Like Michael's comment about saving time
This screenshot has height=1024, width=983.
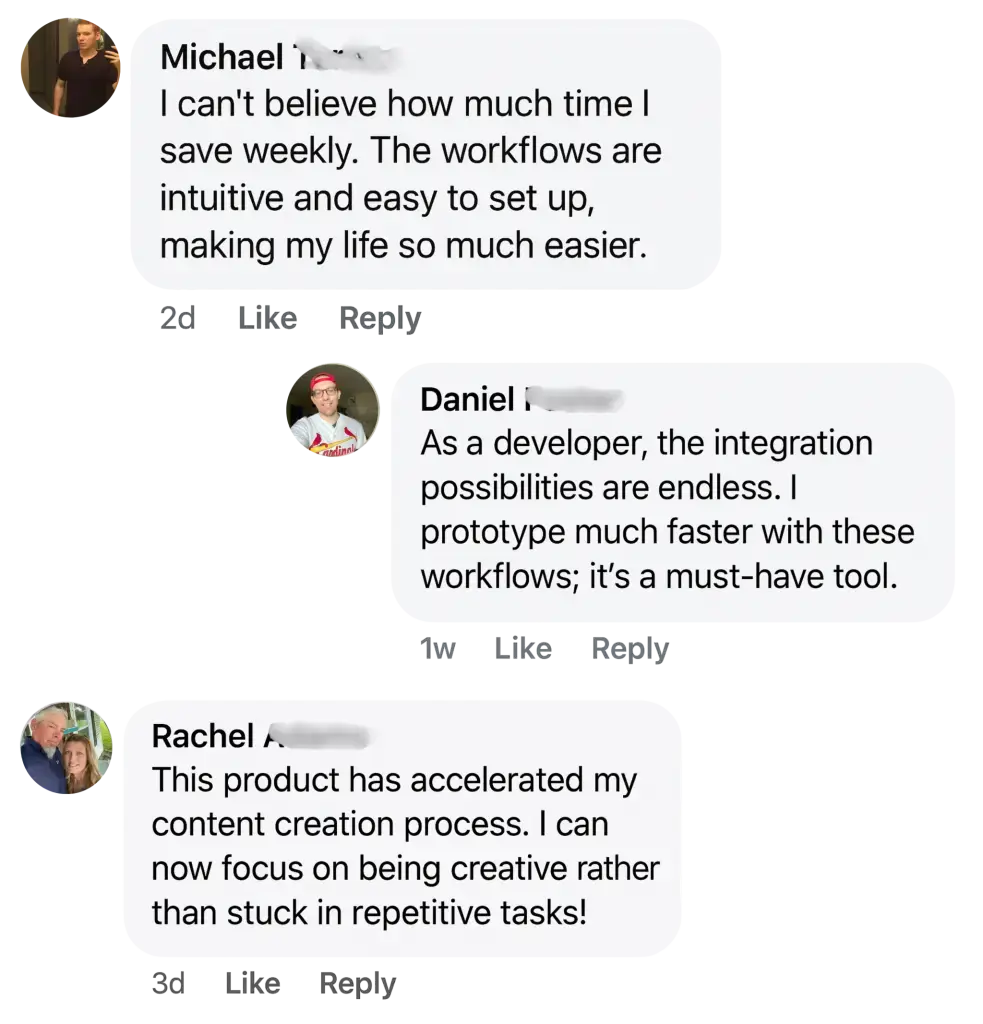tap(267, 320)
